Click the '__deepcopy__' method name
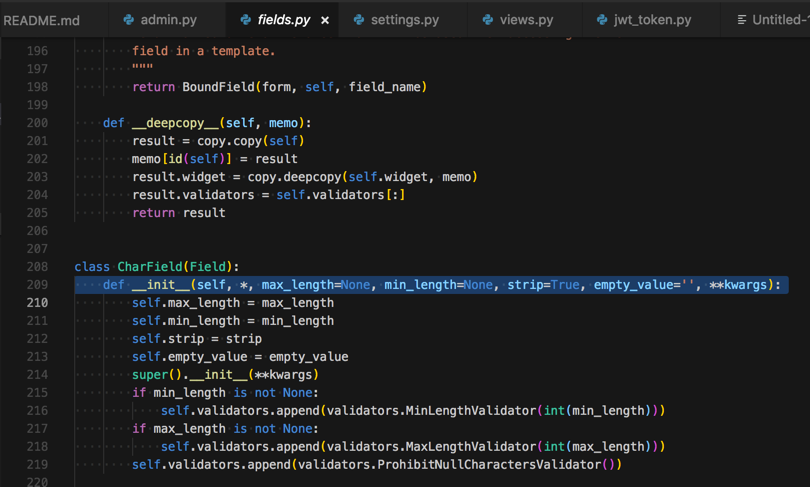 (175, 123)
